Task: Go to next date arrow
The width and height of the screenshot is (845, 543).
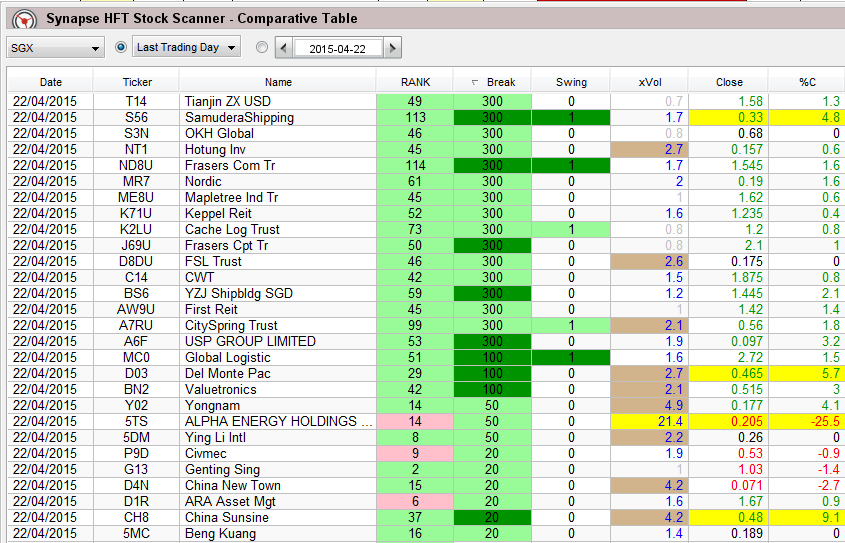Action: [x=393, y=48]
